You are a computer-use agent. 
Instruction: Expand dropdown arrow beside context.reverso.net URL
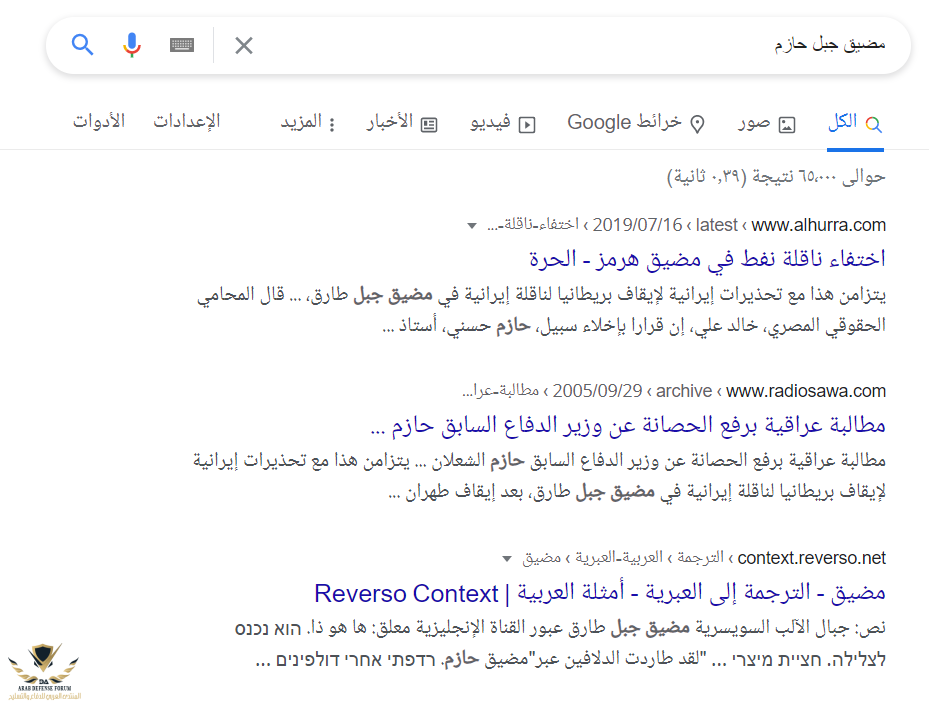point(507,558)
